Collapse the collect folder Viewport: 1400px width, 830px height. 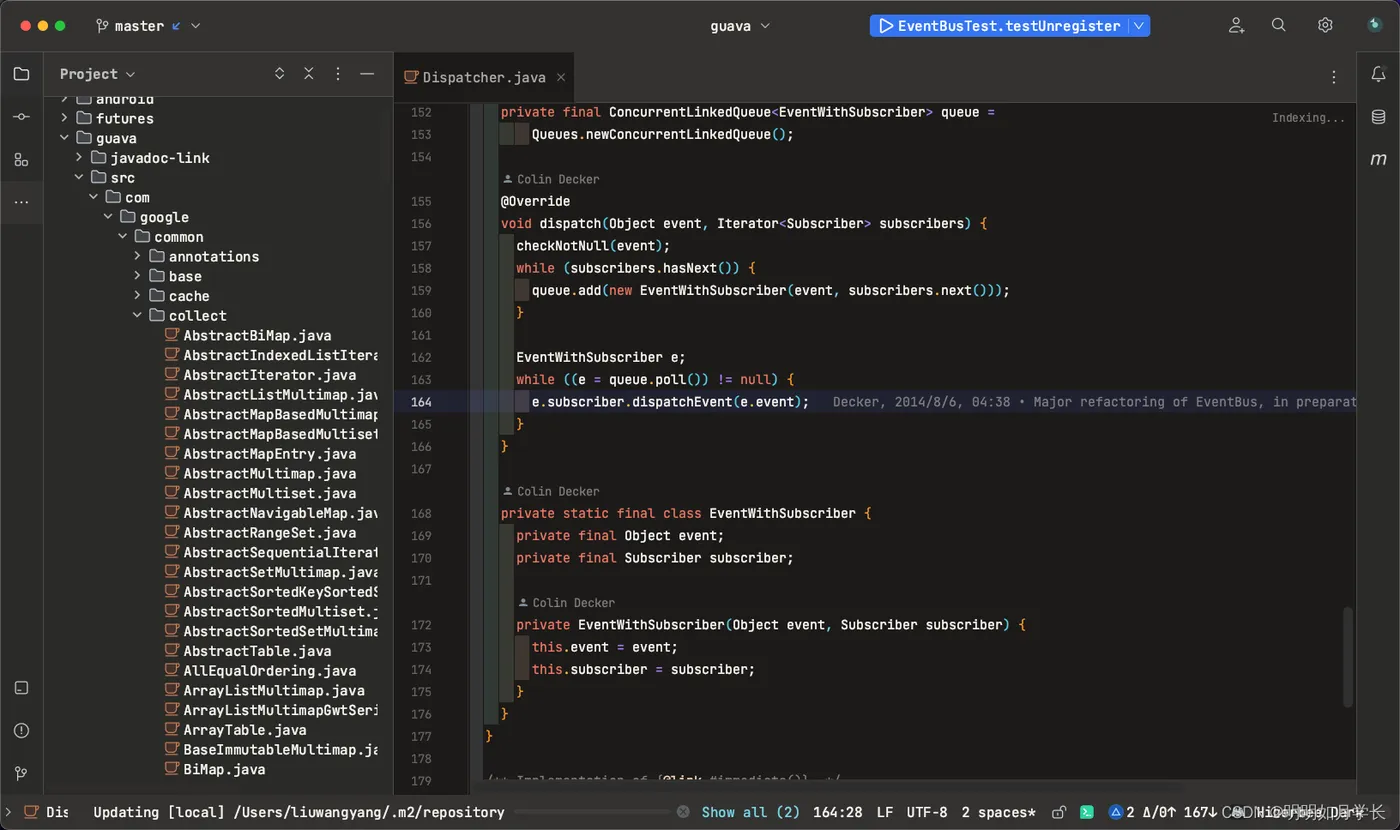(x=138, y=316)
